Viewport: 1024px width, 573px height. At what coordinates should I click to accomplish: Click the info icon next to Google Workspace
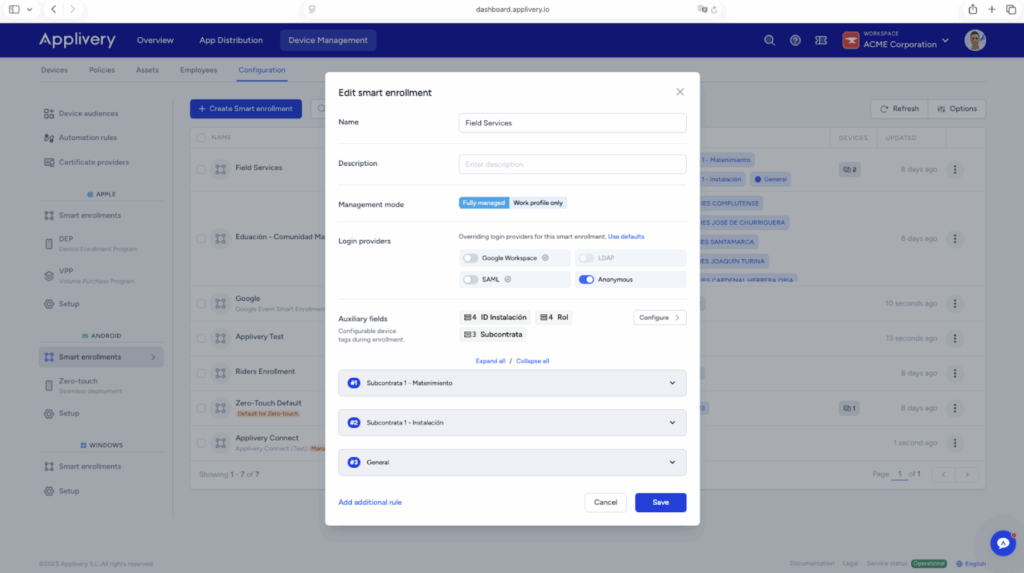pyautogui.click(x=545, y=258)
